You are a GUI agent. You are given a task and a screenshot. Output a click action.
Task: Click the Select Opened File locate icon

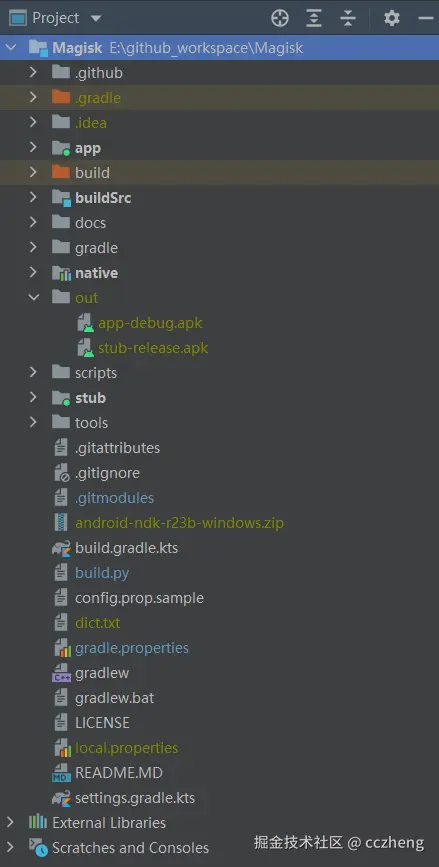click(280, 18)
